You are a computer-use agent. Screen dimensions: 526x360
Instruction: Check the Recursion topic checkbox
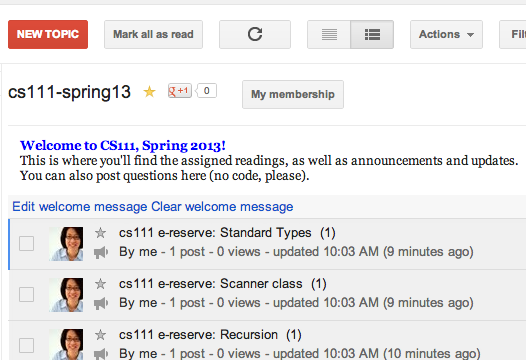pyautogui.click(x=27, y=345)
